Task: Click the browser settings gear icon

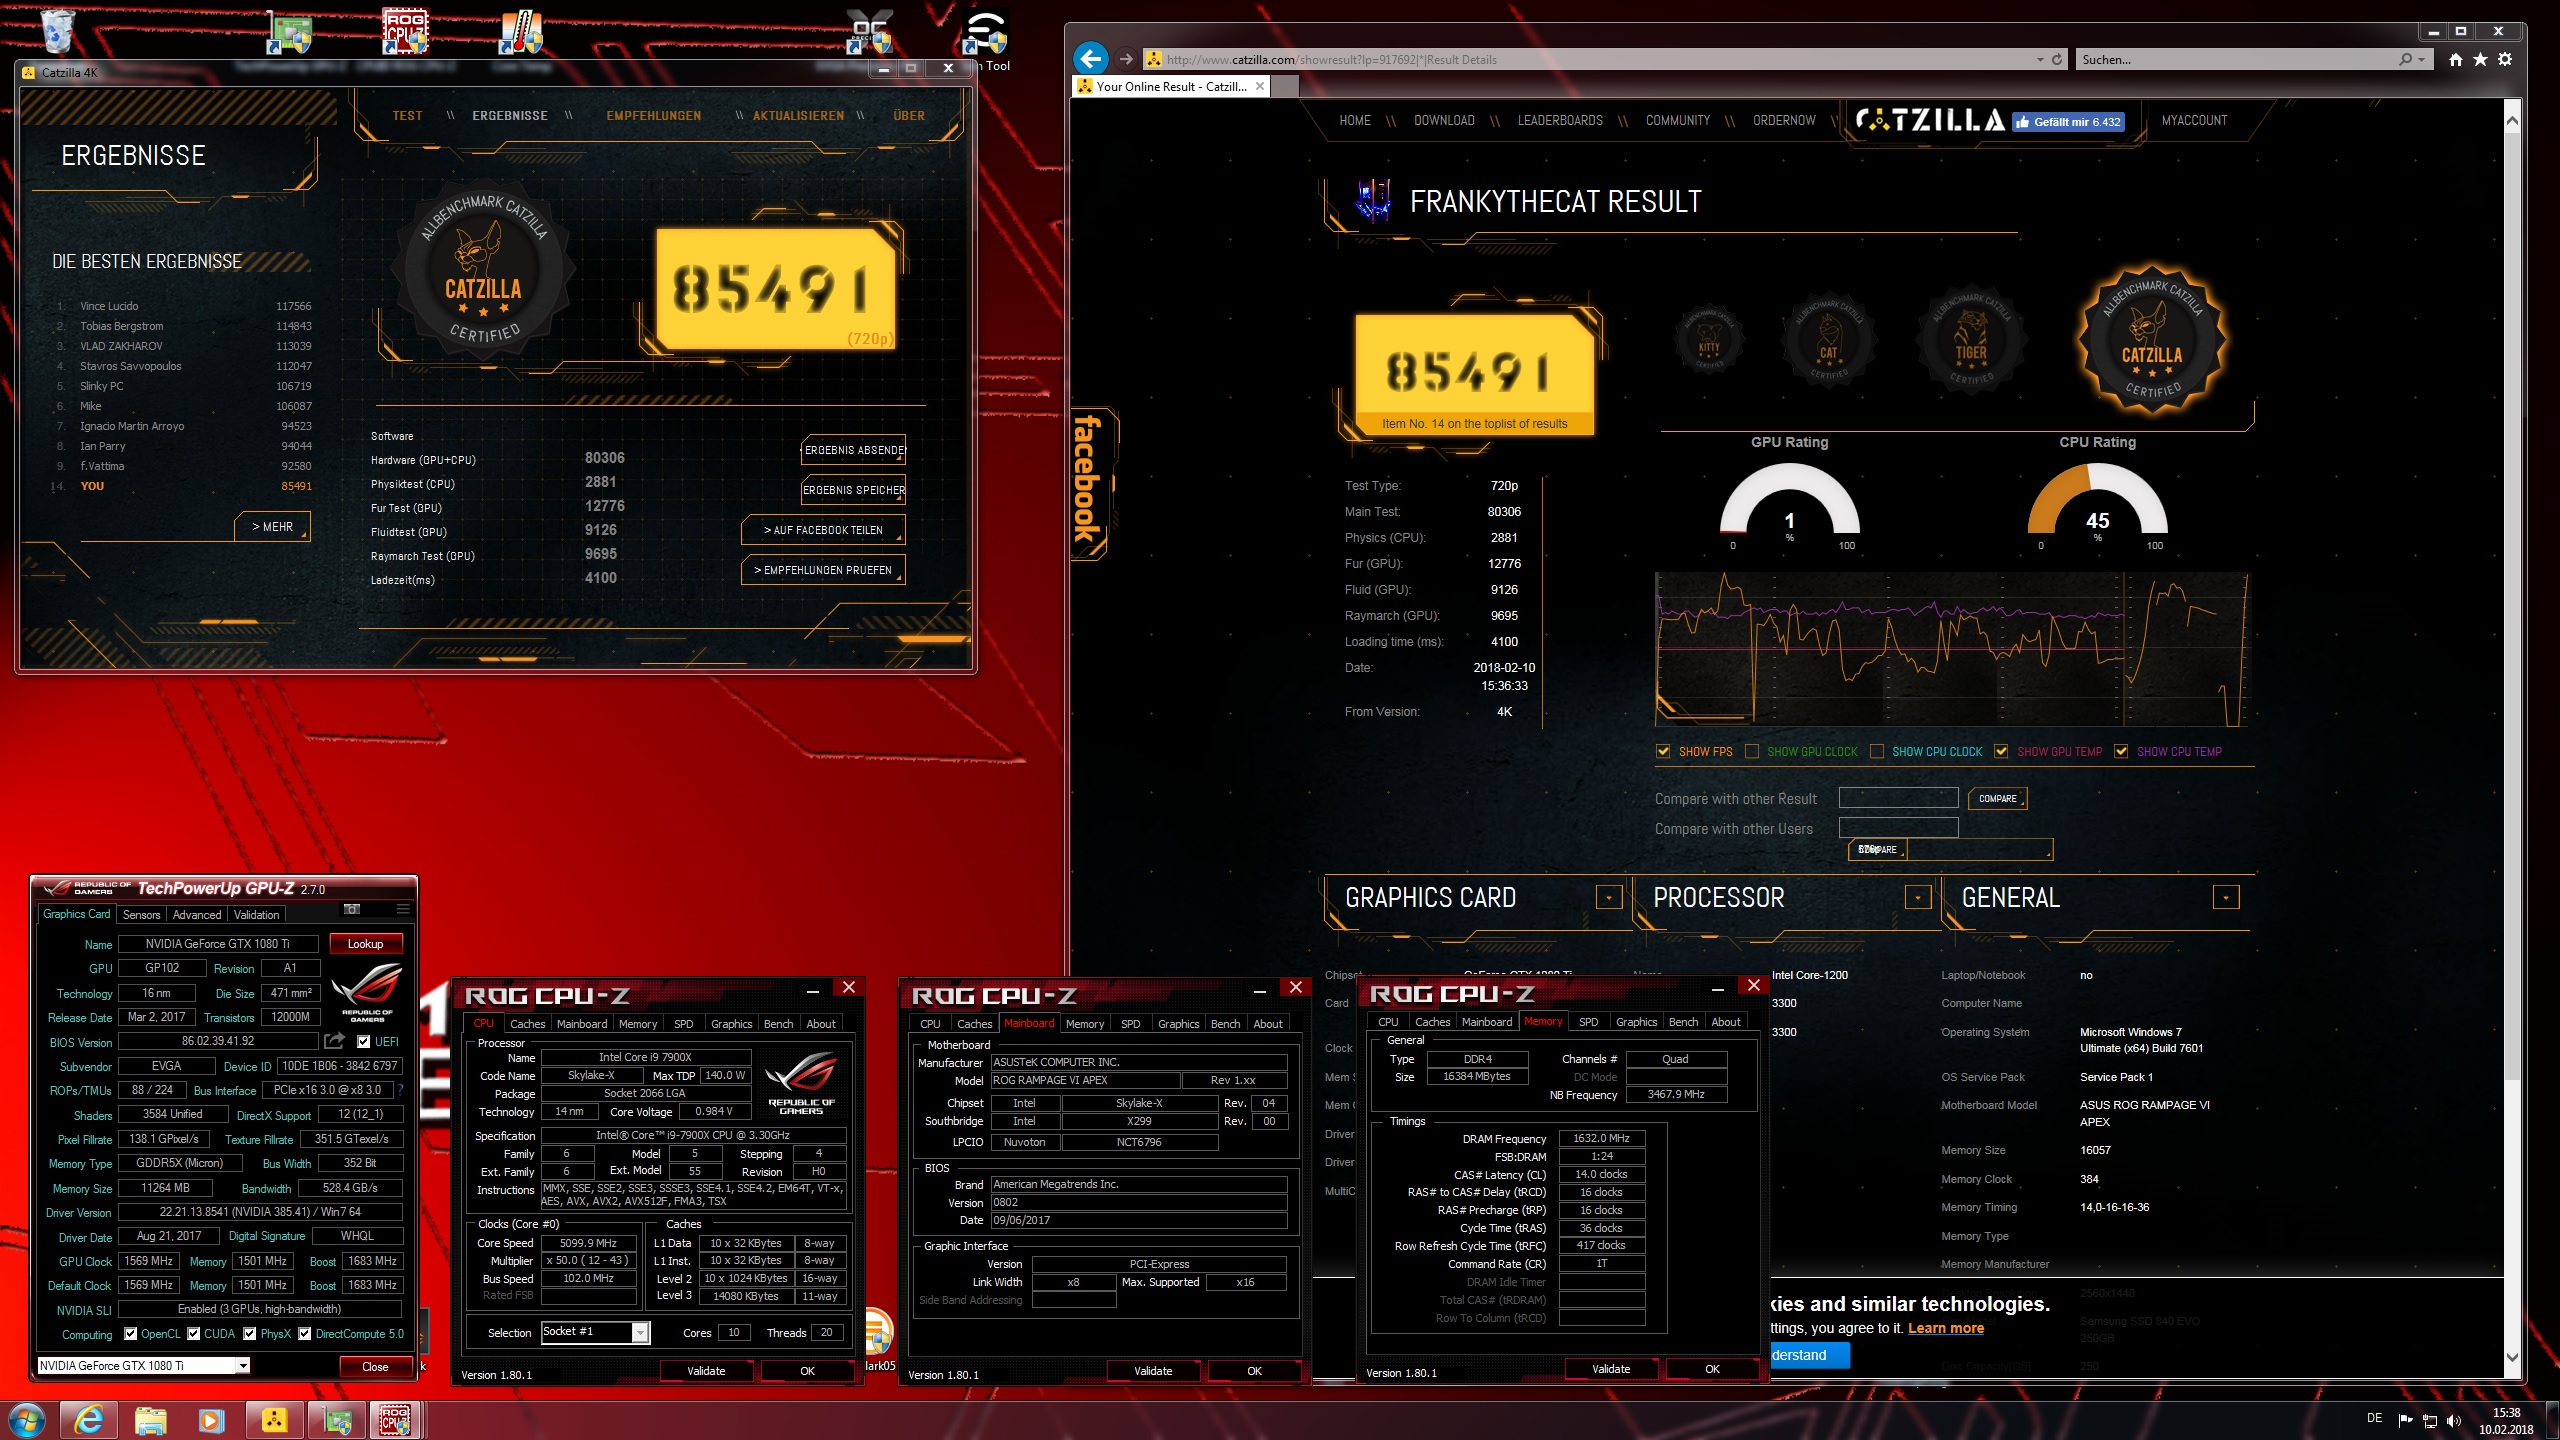Action: (2505, 60)
